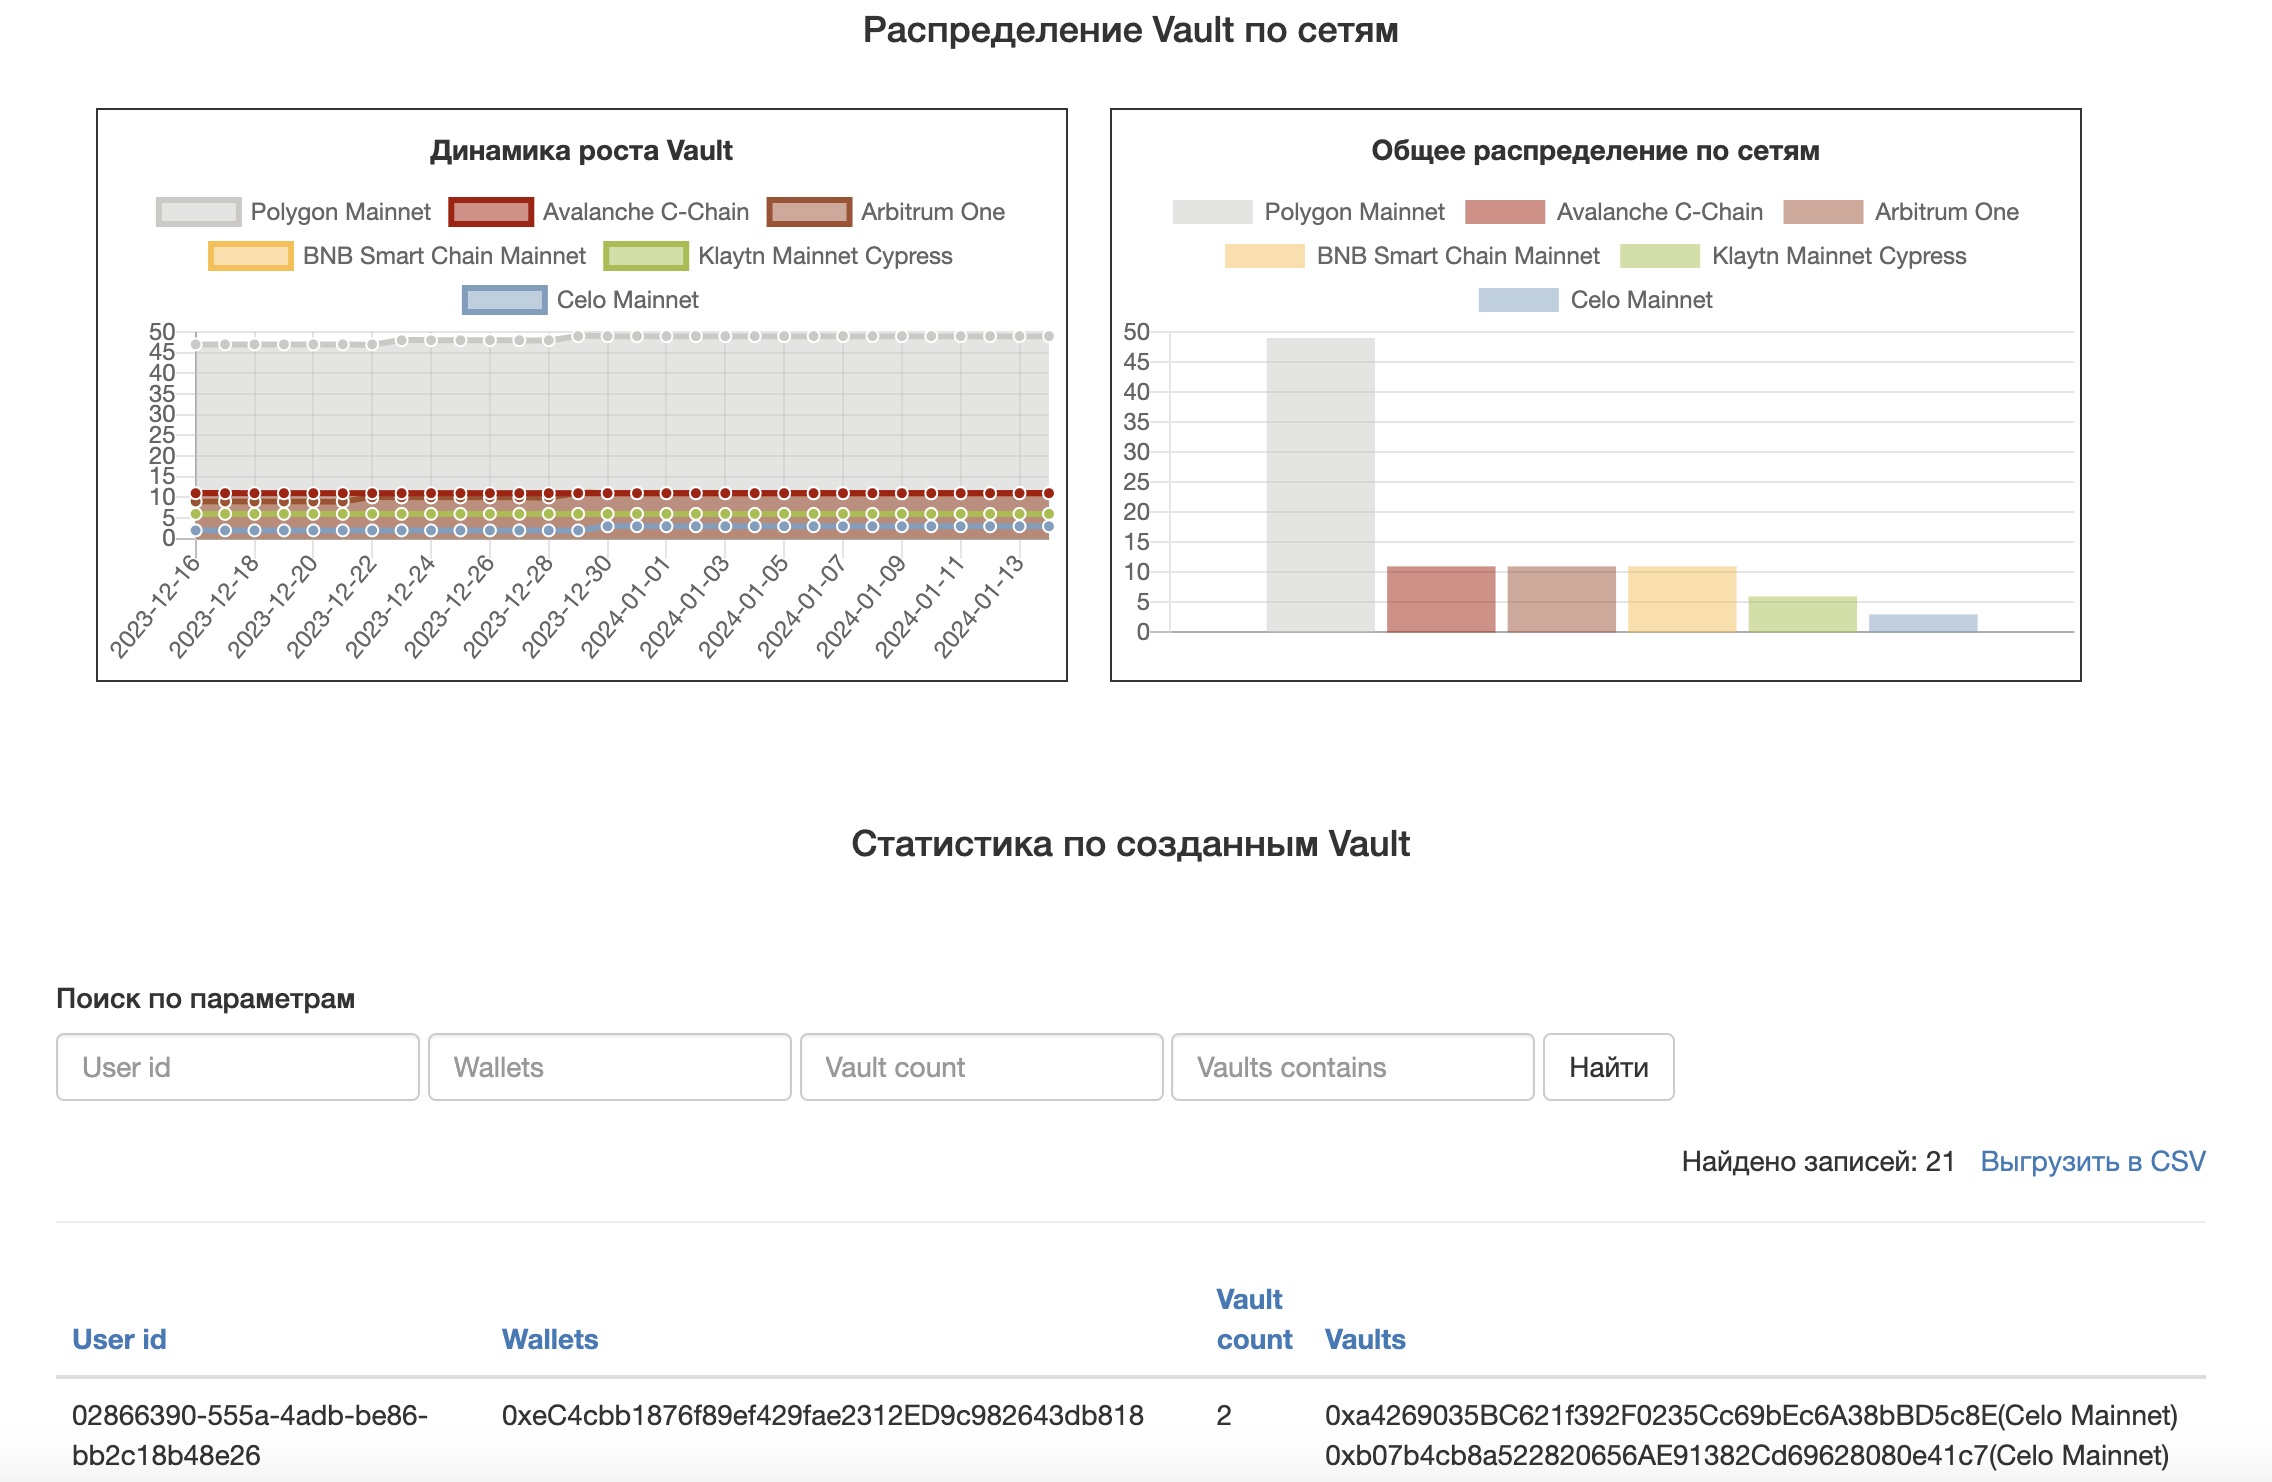Click the Vaults contains field
2272x1482 pixels.
[x=1352, y=1067]
